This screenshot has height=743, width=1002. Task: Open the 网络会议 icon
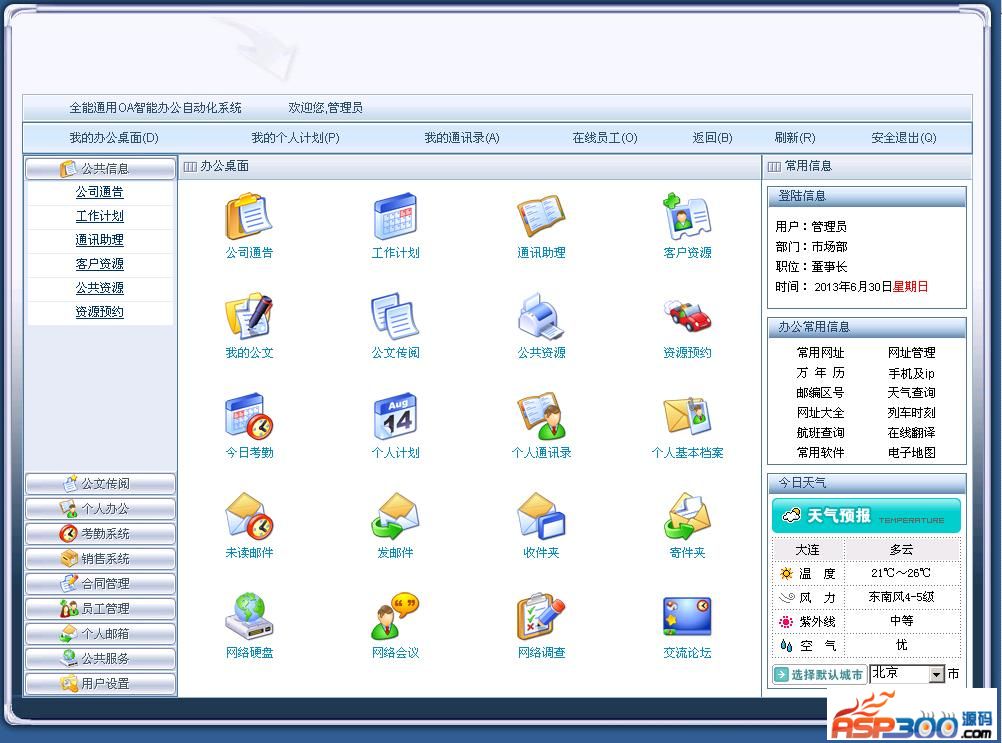395,617
